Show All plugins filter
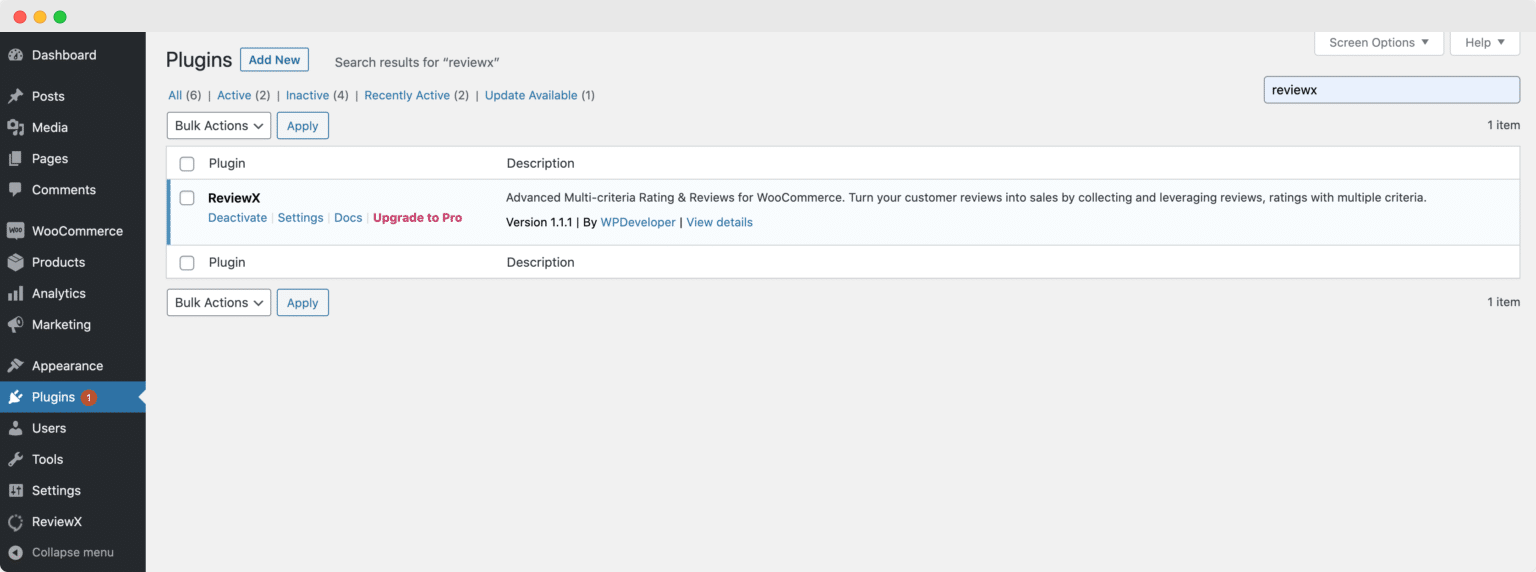This screenshot has width=1536, height=572. tap(175, 95)
